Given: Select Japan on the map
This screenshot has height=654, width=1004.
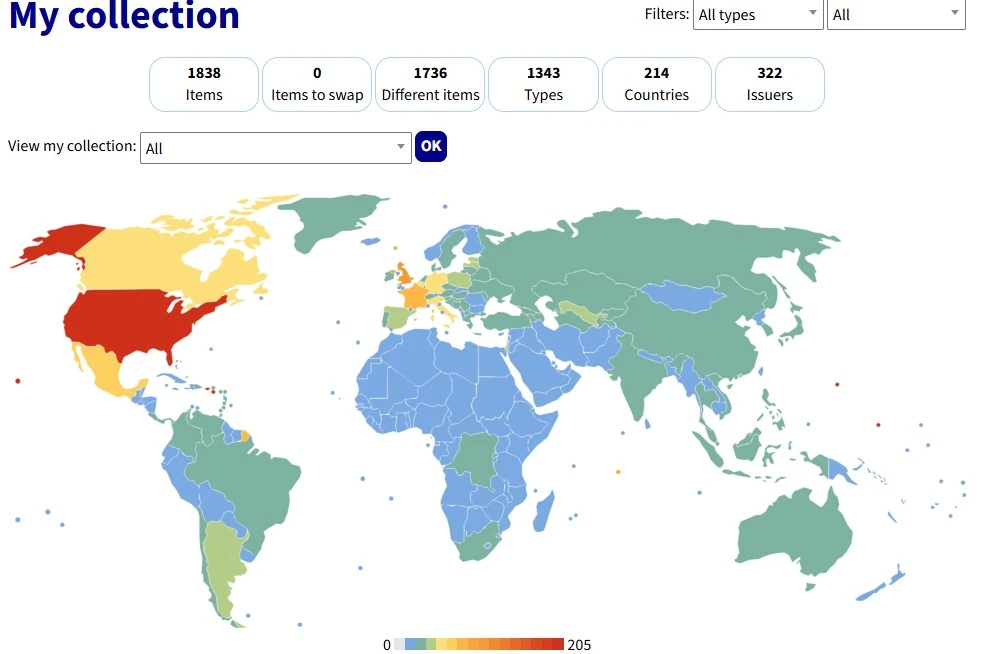Looking at the screenshot, I should click(794, 329).
